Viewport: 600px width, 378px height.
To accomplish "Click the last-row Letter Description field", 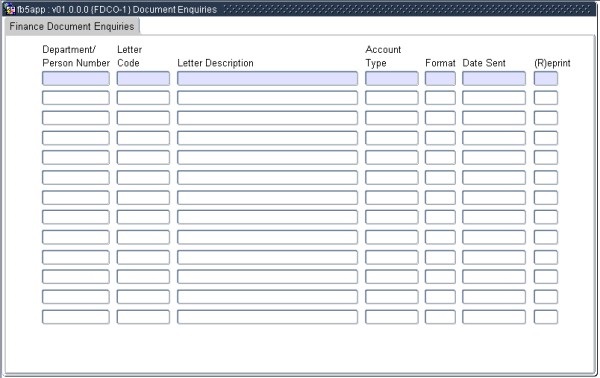I will (267, 317).
